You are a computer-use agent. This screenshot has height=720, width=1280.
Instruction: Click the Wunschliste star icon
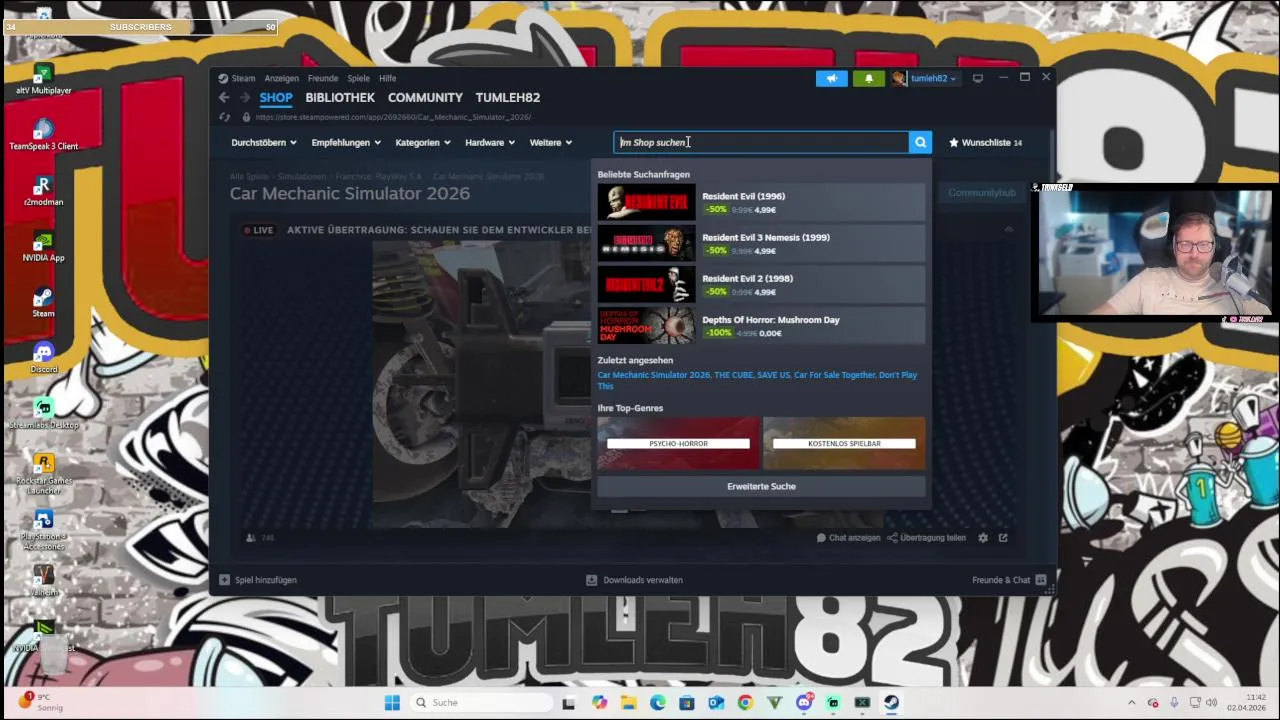coord(953,142)
